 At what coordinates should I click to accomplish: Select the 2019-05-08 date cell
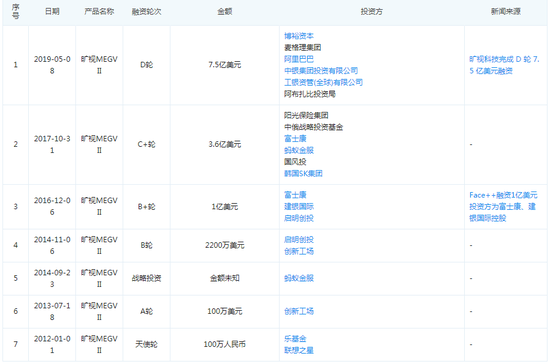click(x=52, y=65)
